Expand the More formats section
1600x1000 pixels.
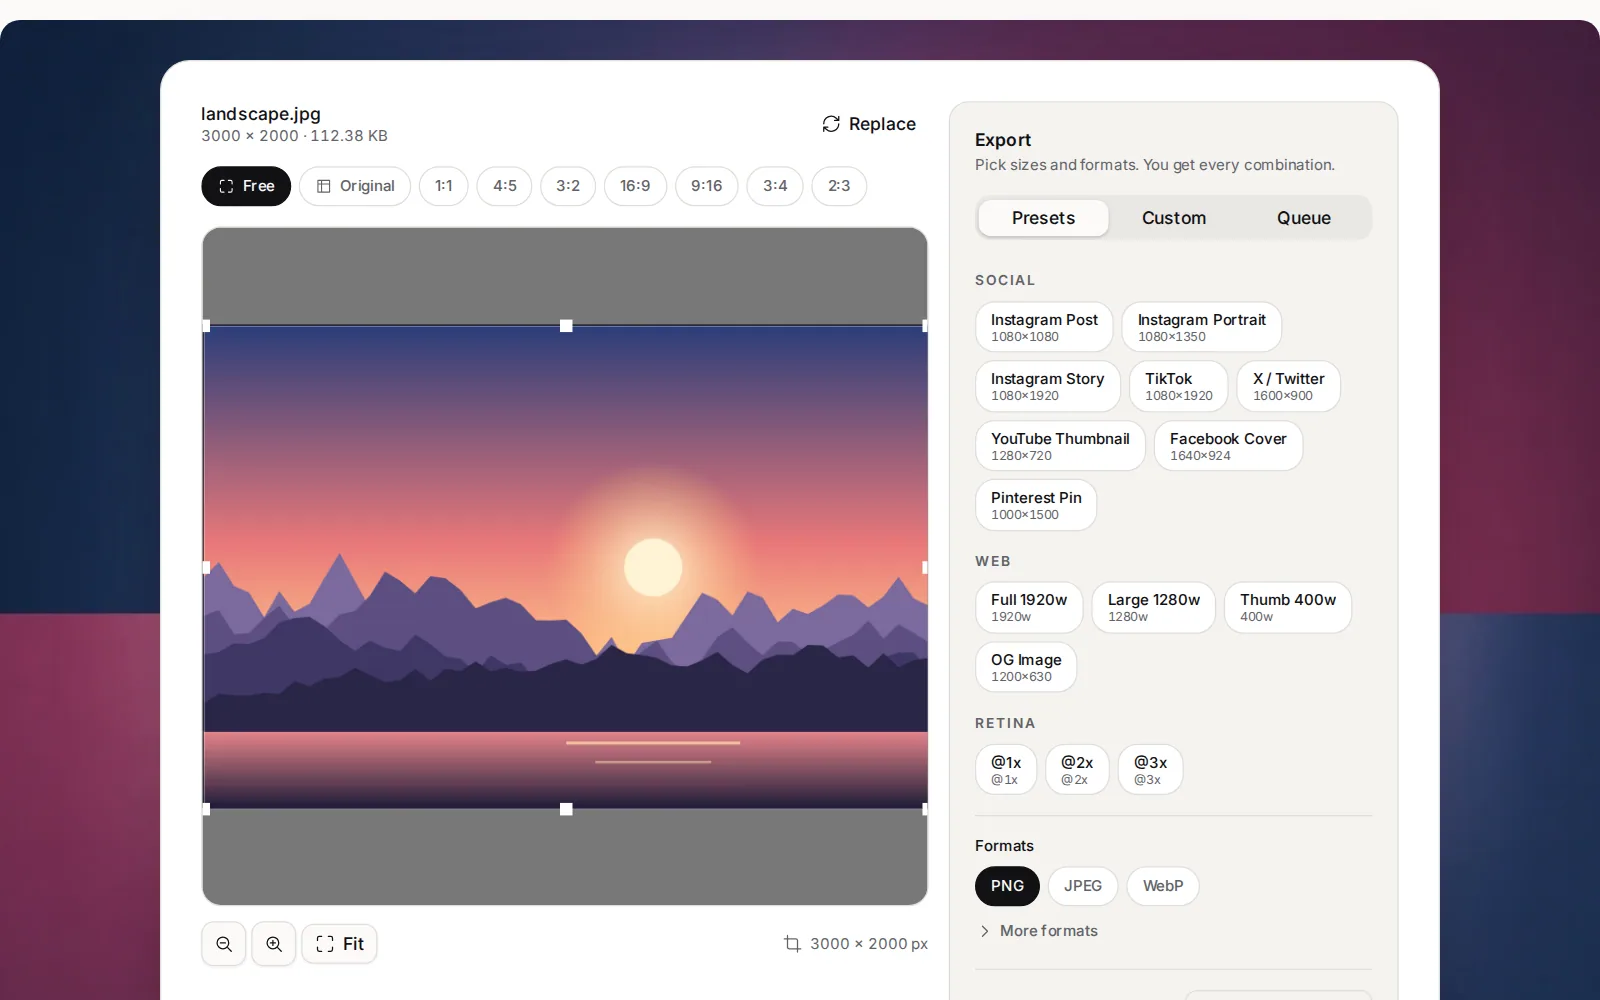point(1038,931)
